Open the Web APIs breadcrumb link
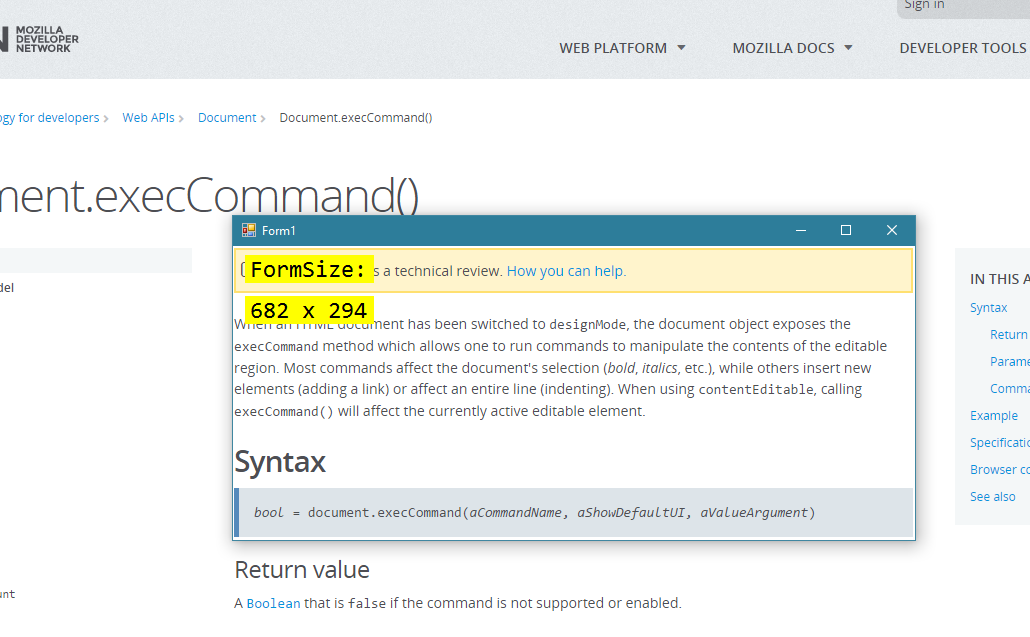This screenshot has height=637, width=1030. tap(148, 118)
